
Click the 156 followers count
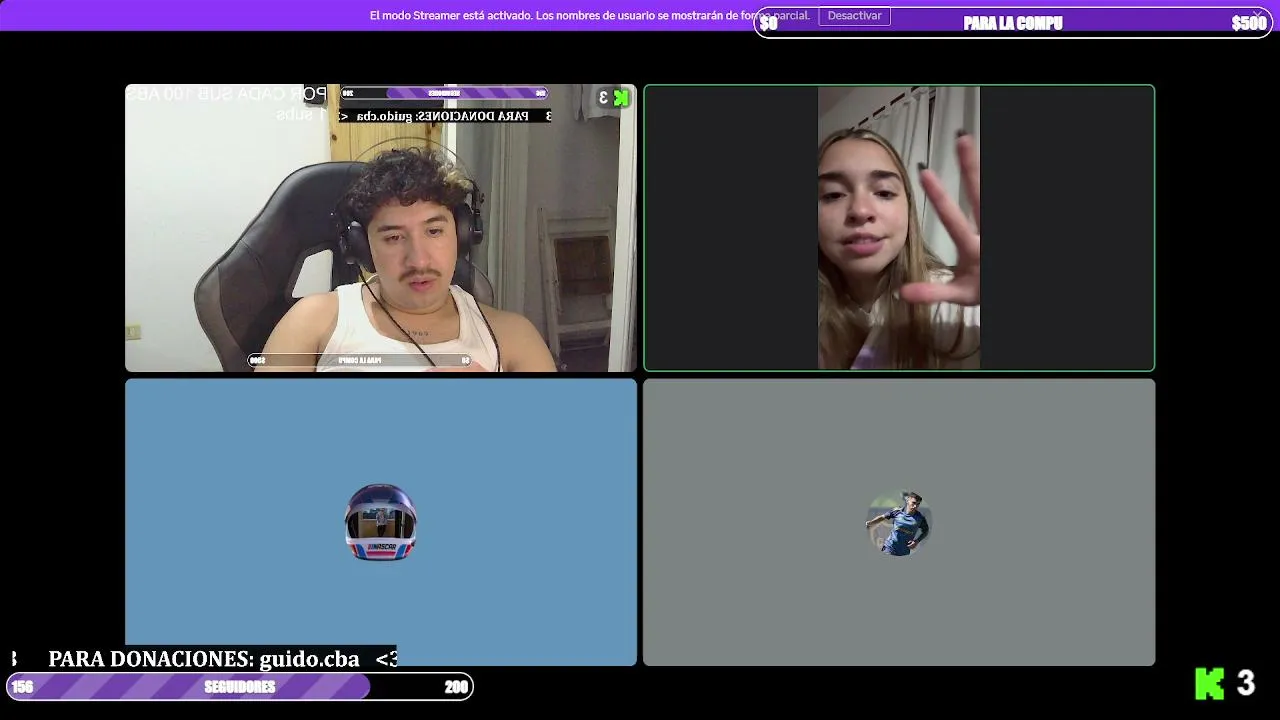[22, 687]
